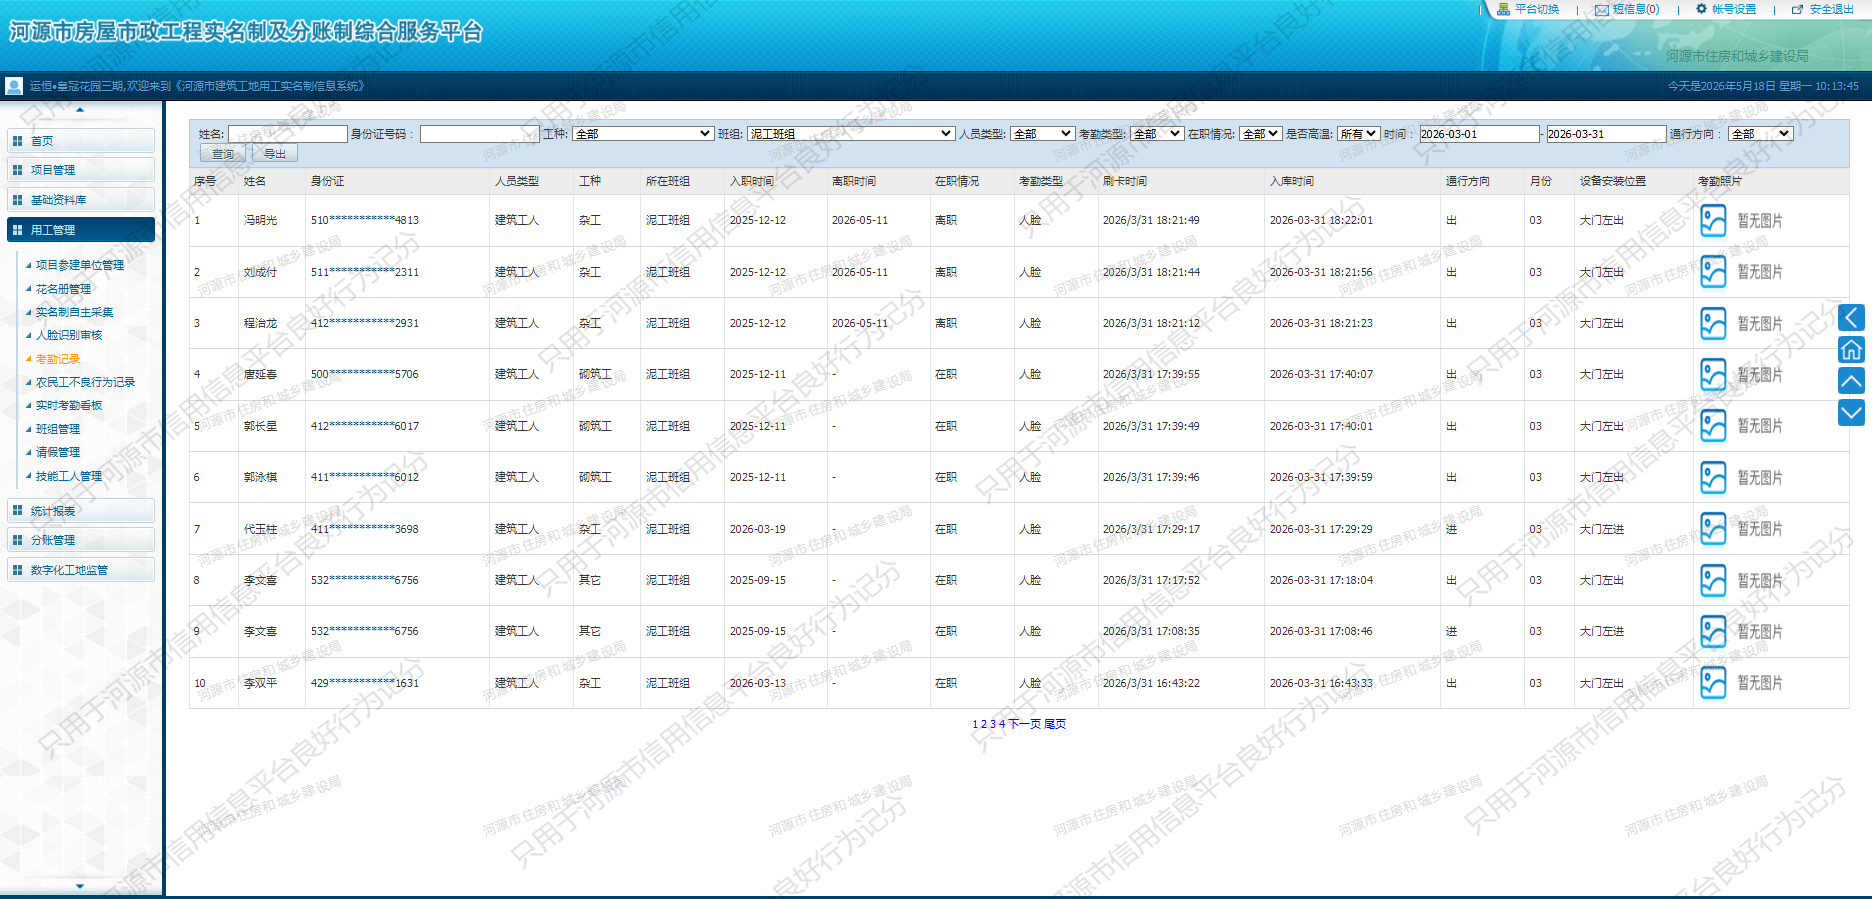Click the 导出 export button

coord(275,154)
